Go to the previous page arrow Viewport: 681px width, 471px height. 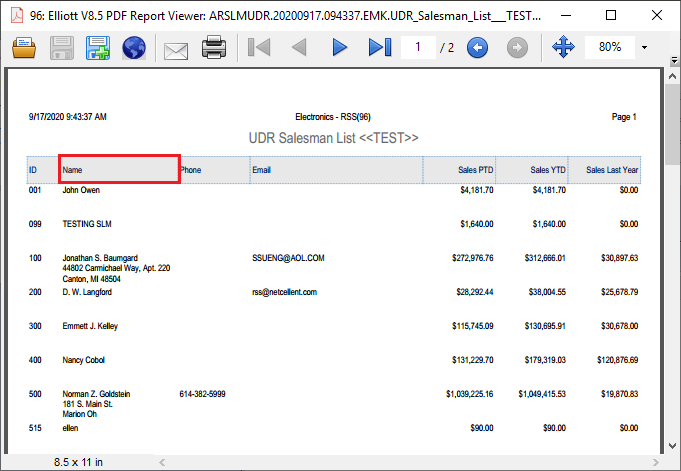pos(299,47)
